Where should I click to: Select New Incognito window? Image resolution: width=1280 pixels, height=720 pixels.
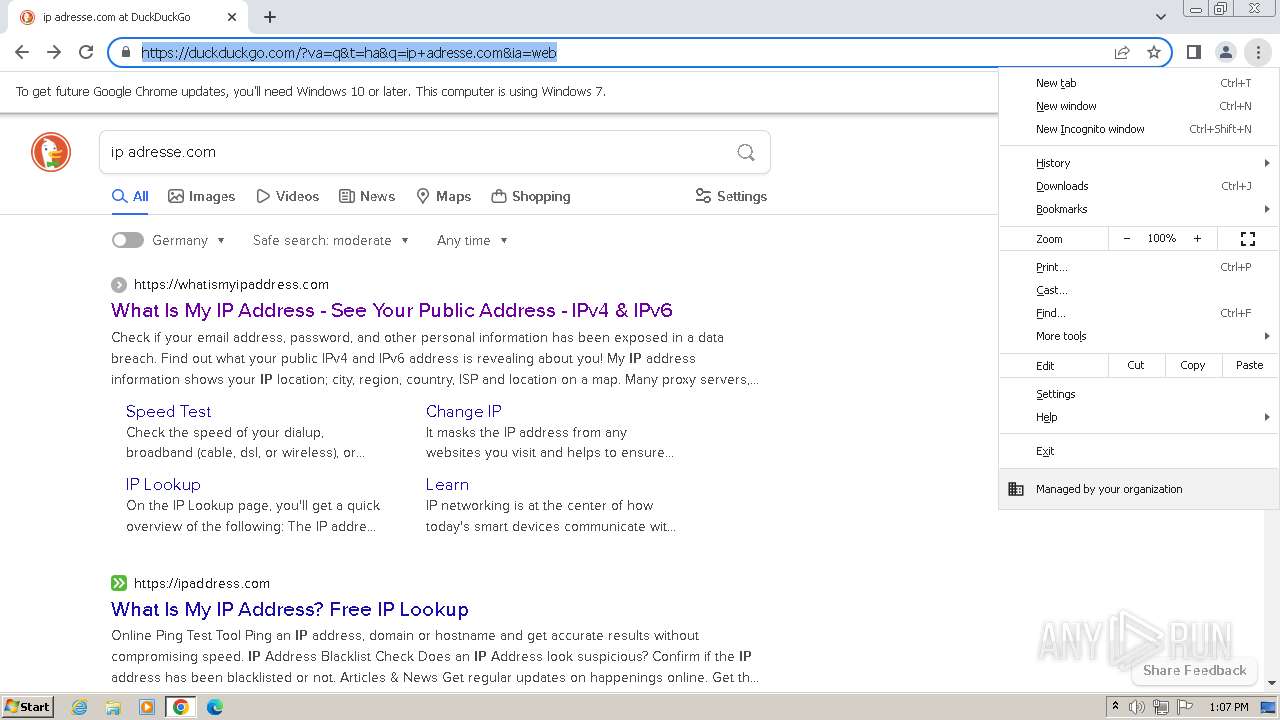[1139, 129]
